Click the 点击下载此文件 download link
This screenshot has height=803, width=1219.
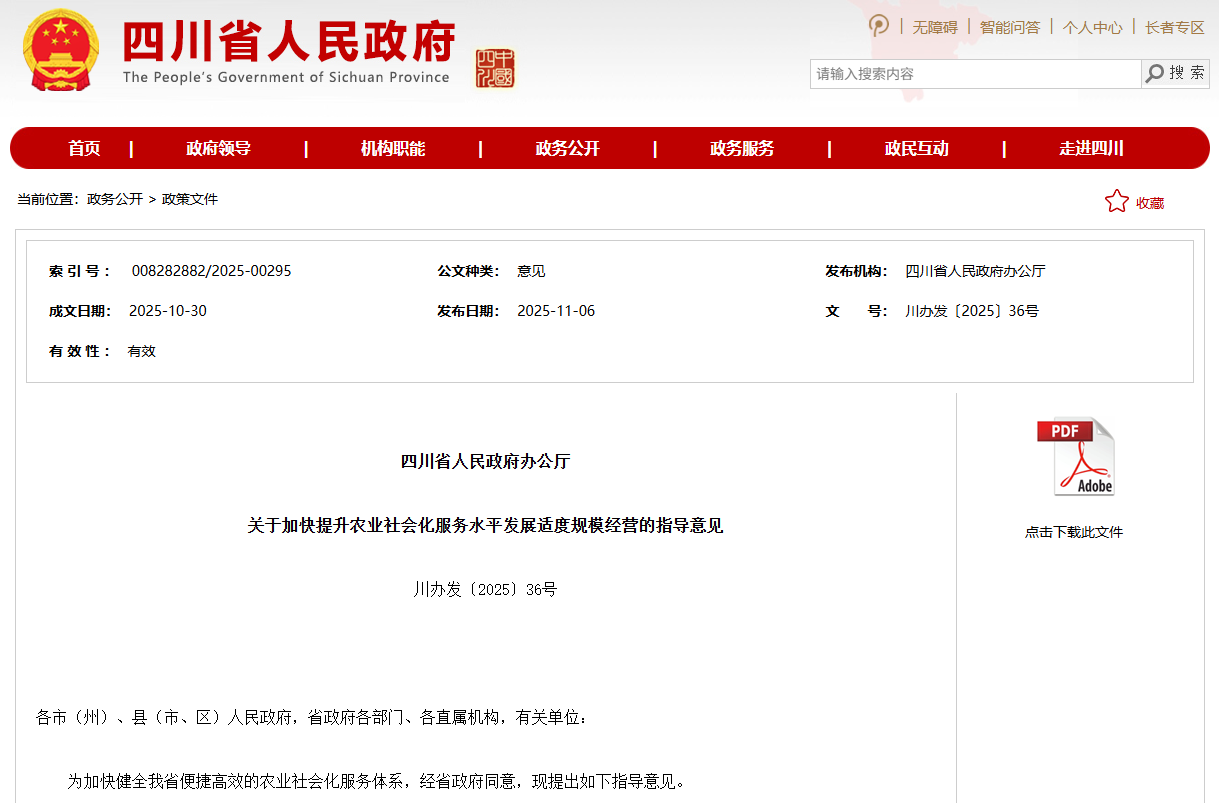[1074, 532]
